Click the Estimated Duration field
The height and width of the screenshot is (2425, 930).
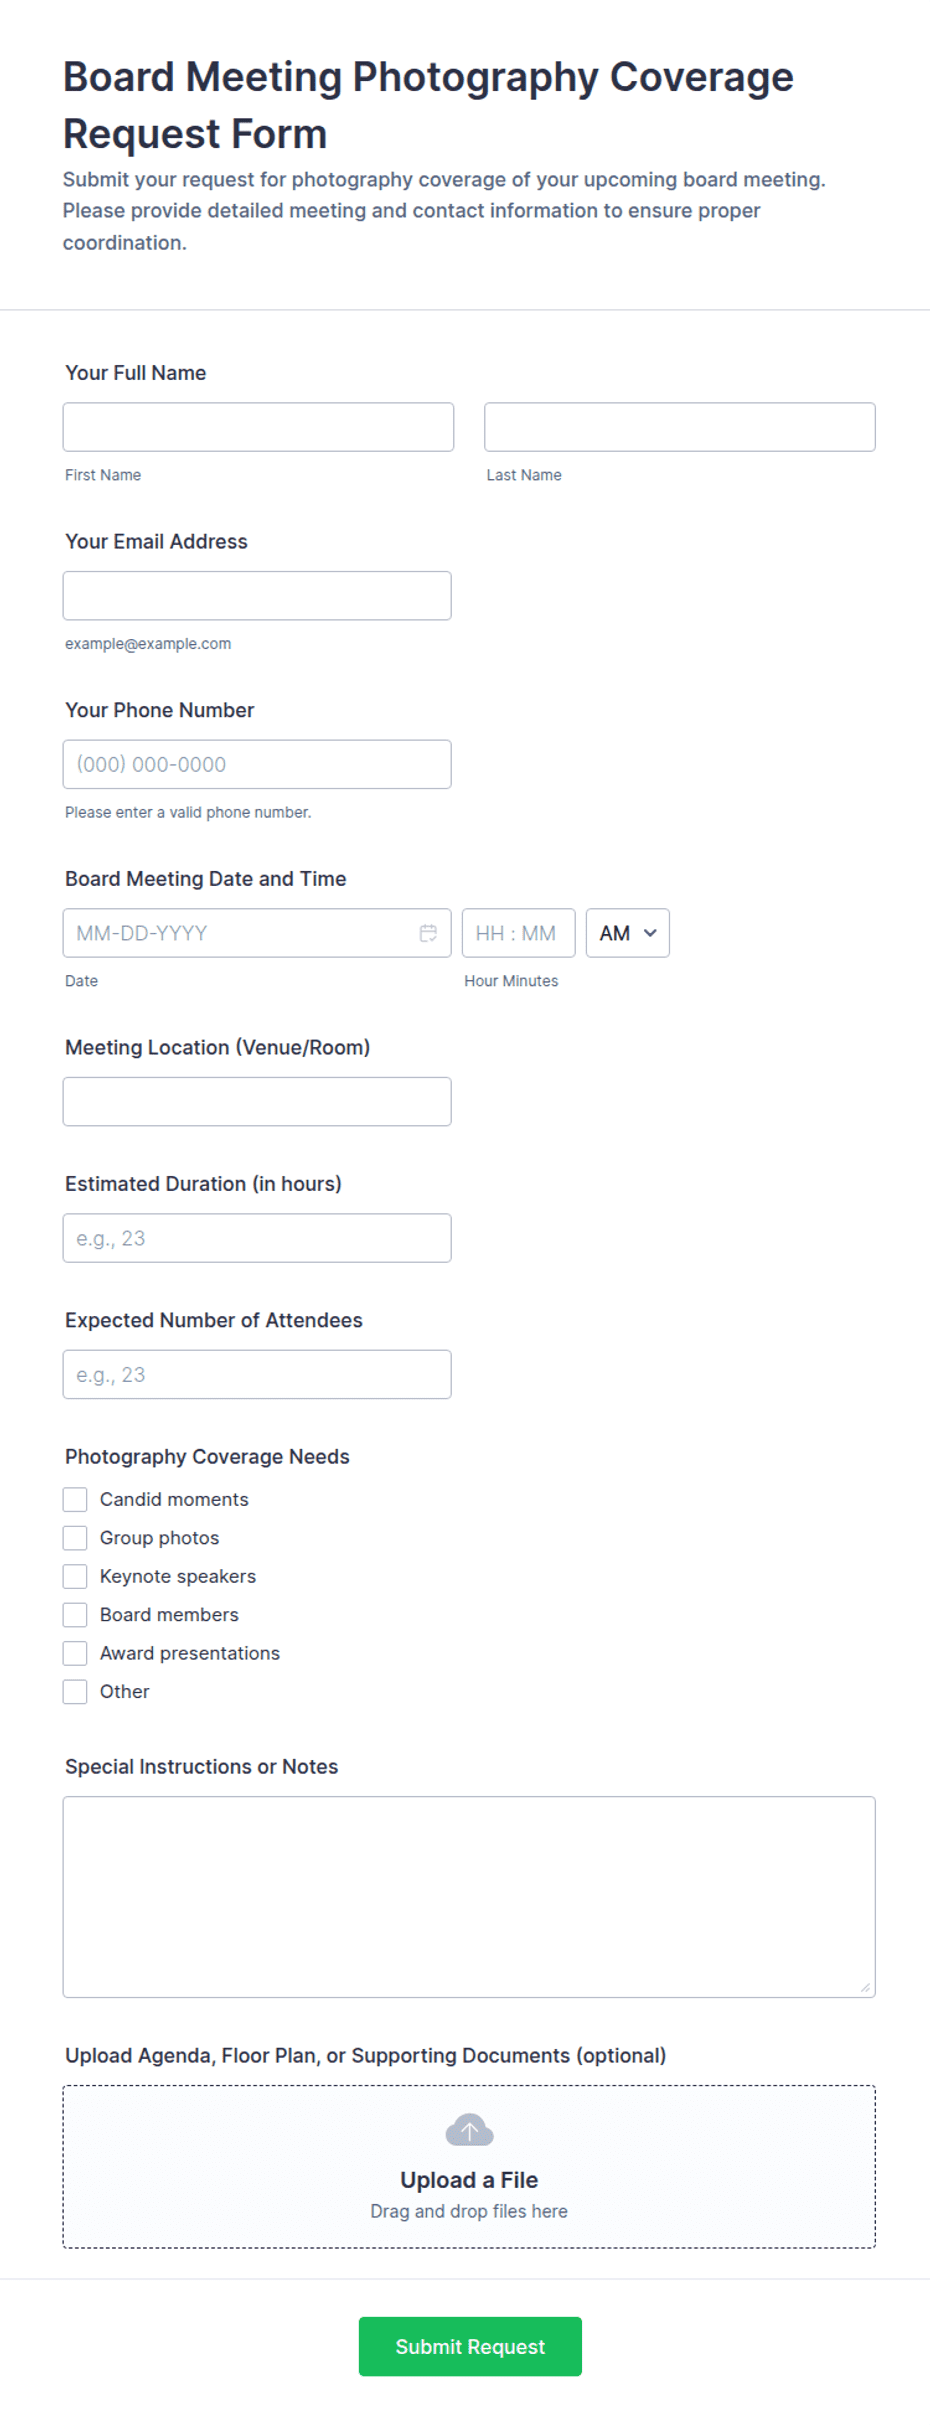(x=257, y=1238)
